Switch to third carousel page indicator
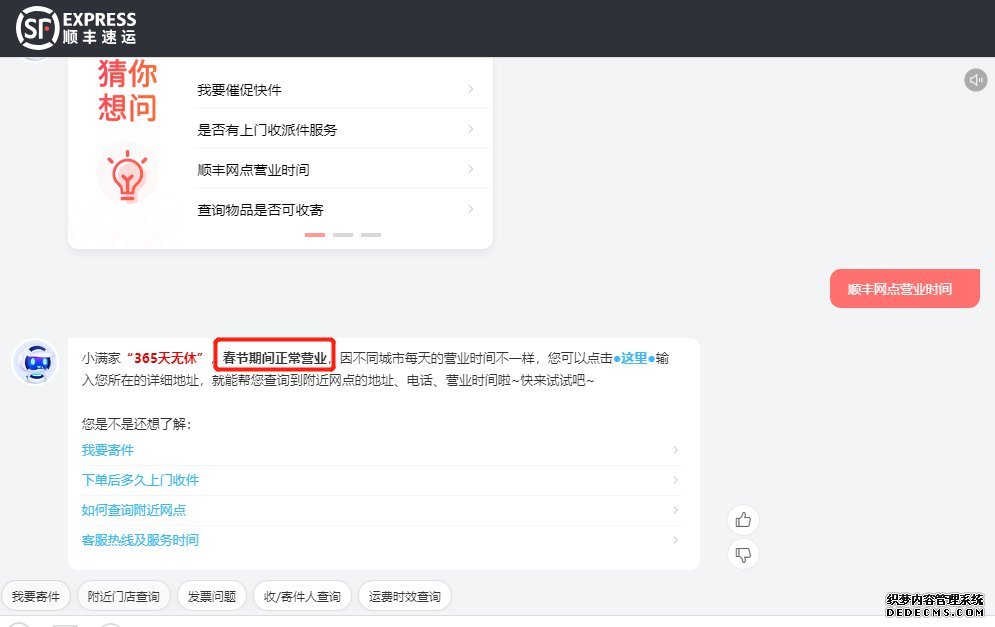Viewport: 995px width, 627px height. [371, 235]
